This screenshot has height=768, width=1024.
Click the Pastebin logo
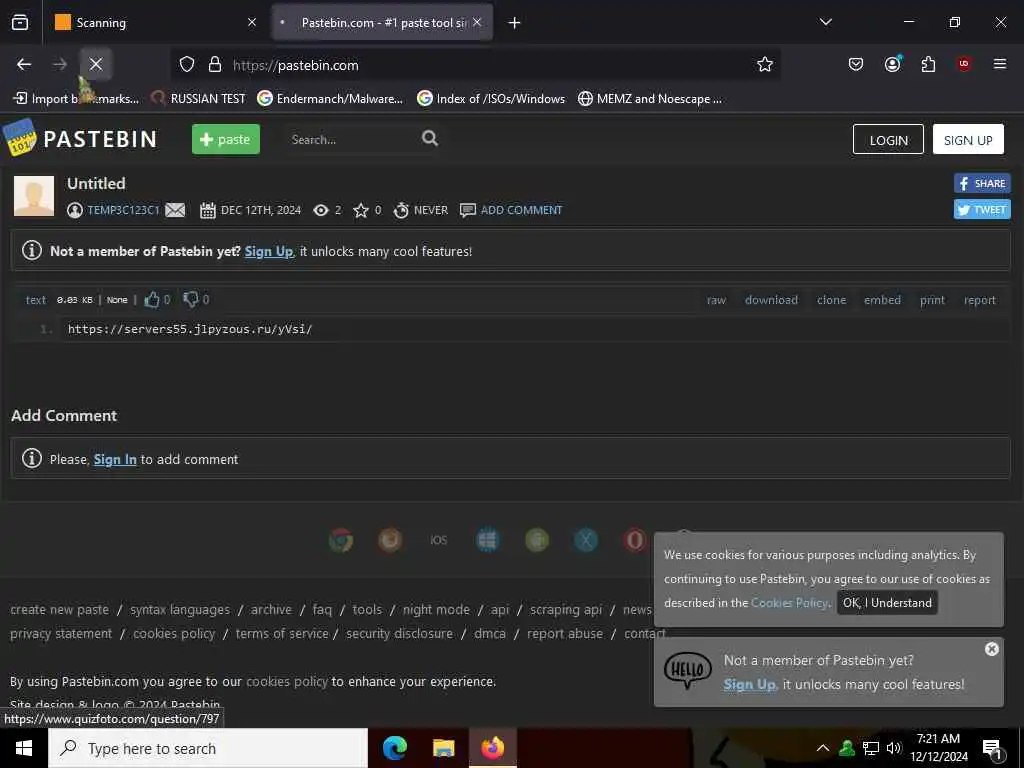(x=80, y=138)
